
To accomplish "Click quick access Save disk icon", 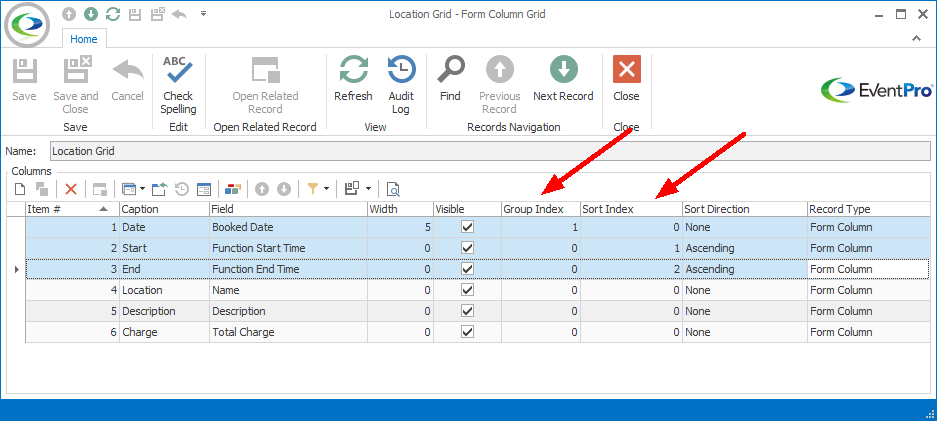I will click(x=135, y=14).
